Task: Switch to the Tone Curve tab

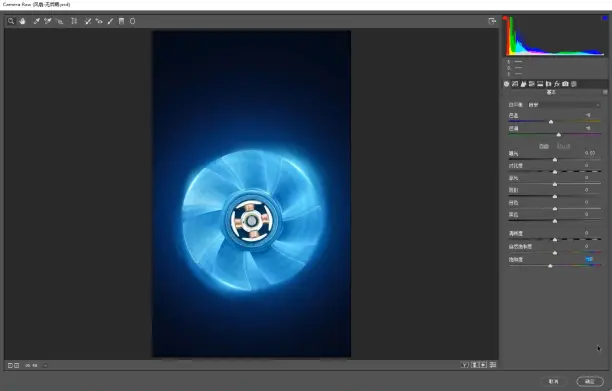Action: click(x=515, y=84)
